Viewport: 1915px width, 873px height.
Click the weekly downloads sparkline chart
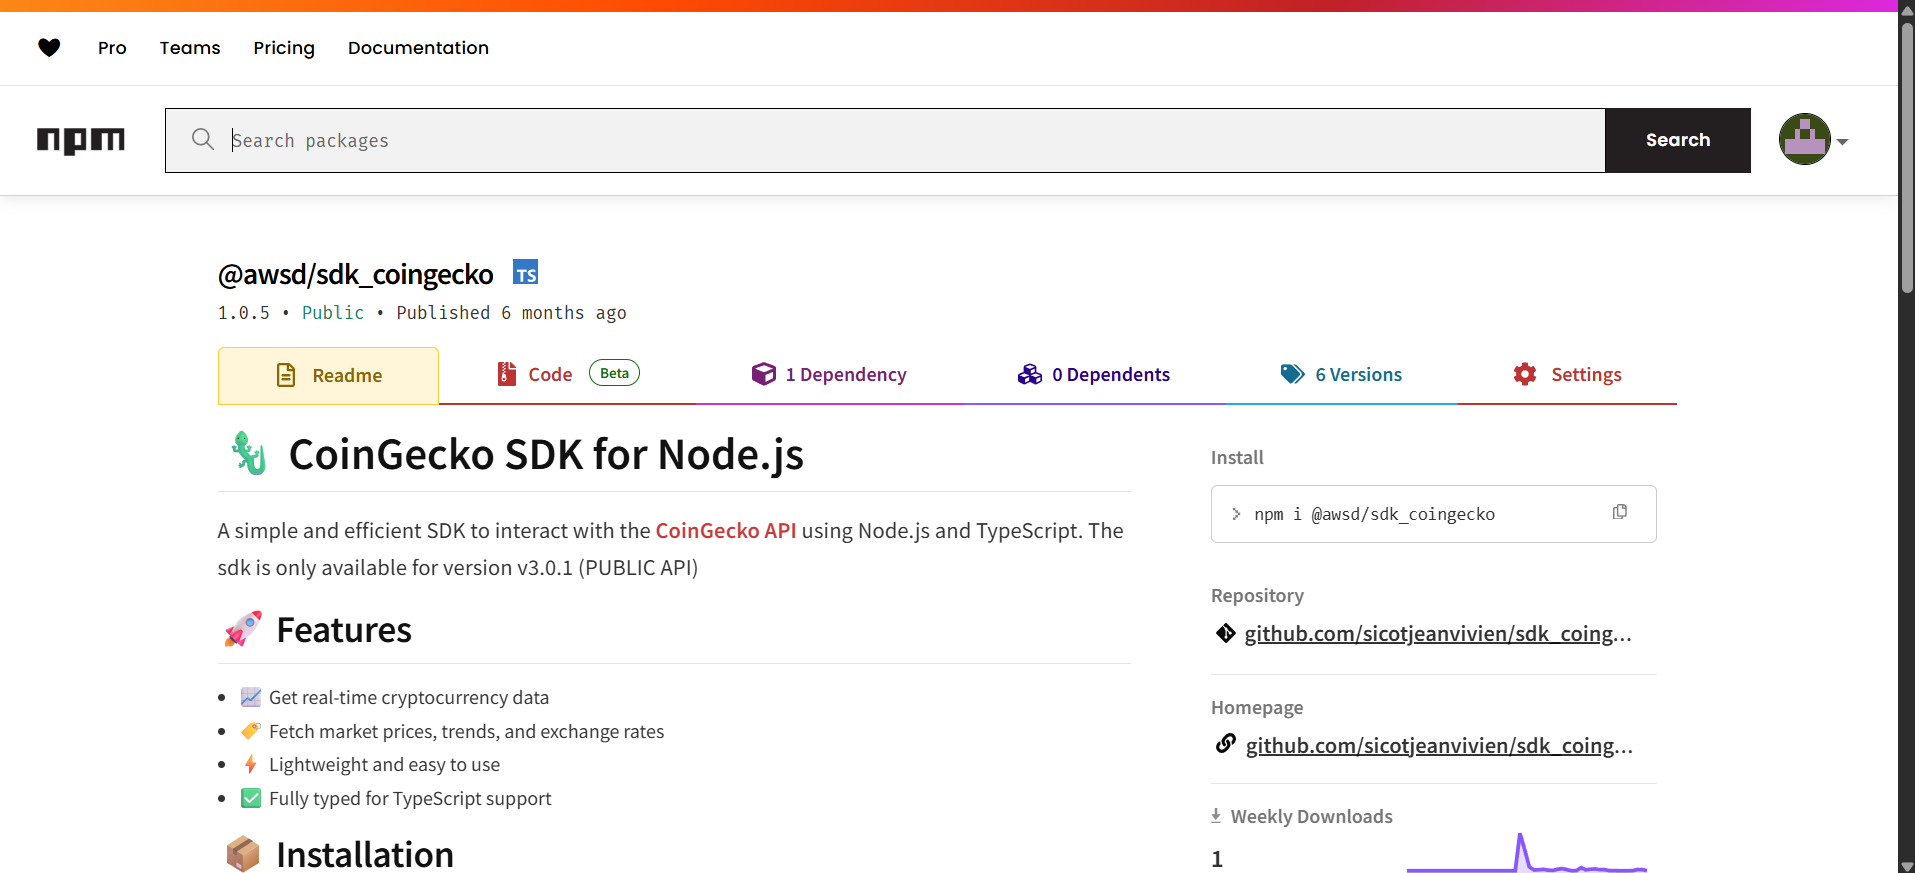coord(1526,853)
